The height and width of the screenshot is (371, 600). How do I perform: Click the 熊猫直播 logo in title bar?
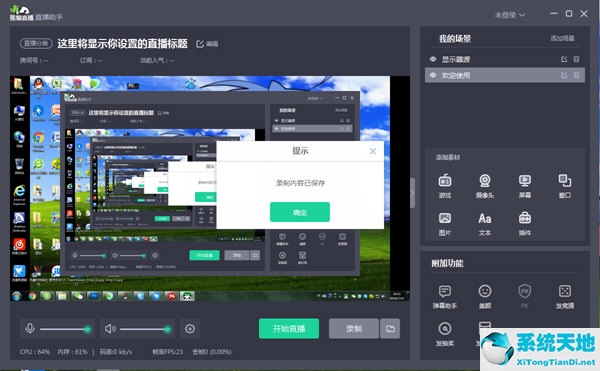(21, 13)
